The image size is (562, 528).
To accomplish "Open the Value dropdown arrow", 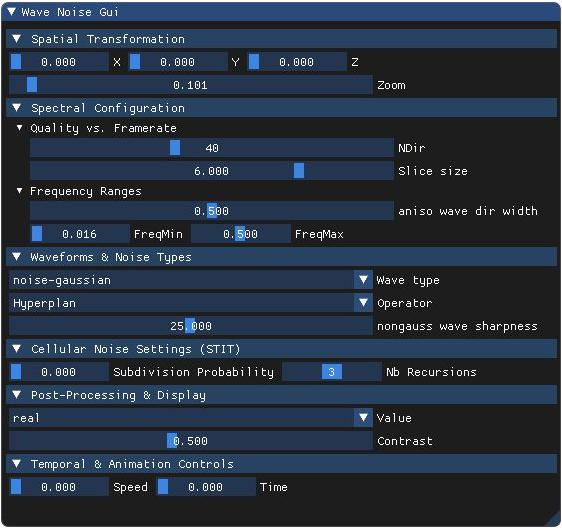I will click(x=363, y=418).
